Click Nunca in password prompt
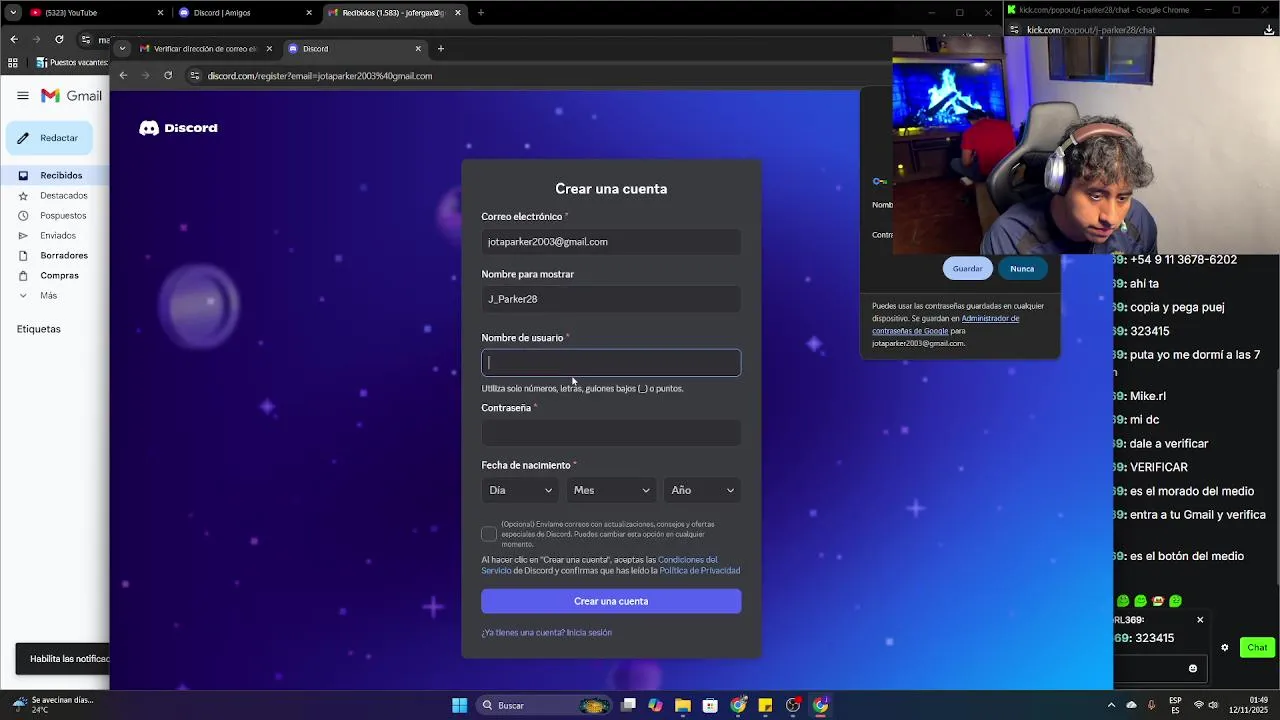The image size is (1280, 720). [x=1022, y=268]
